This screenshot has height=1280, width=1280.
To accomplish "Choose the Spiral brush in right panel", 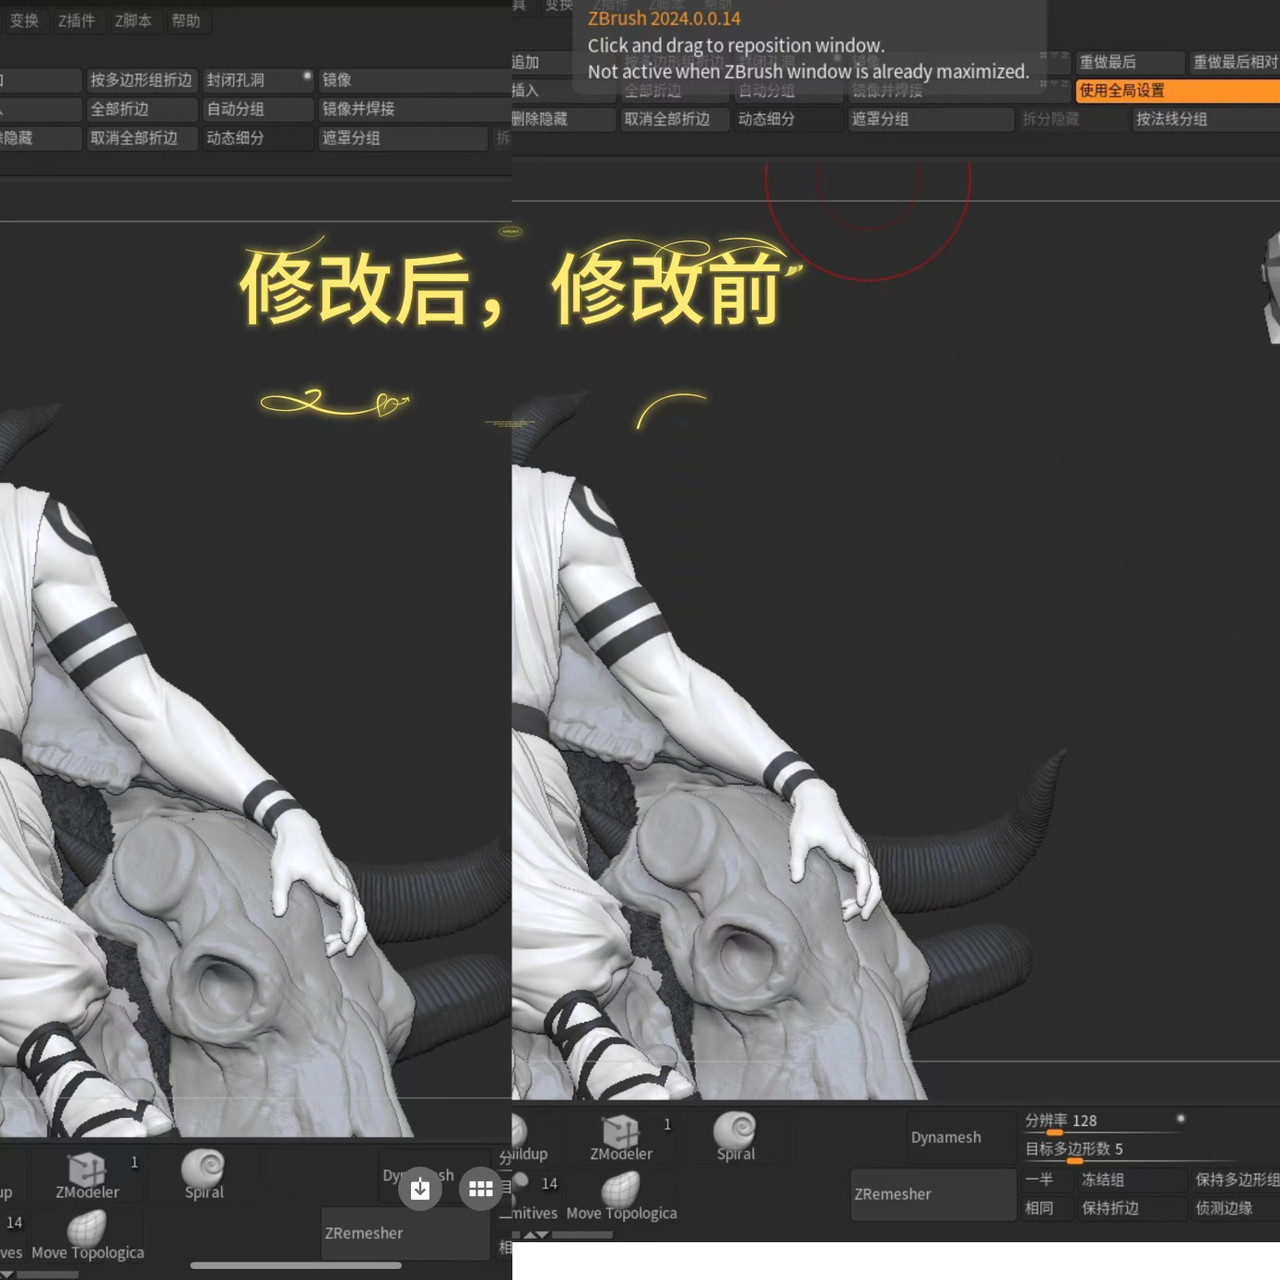I will click(x=736, y=1136).
